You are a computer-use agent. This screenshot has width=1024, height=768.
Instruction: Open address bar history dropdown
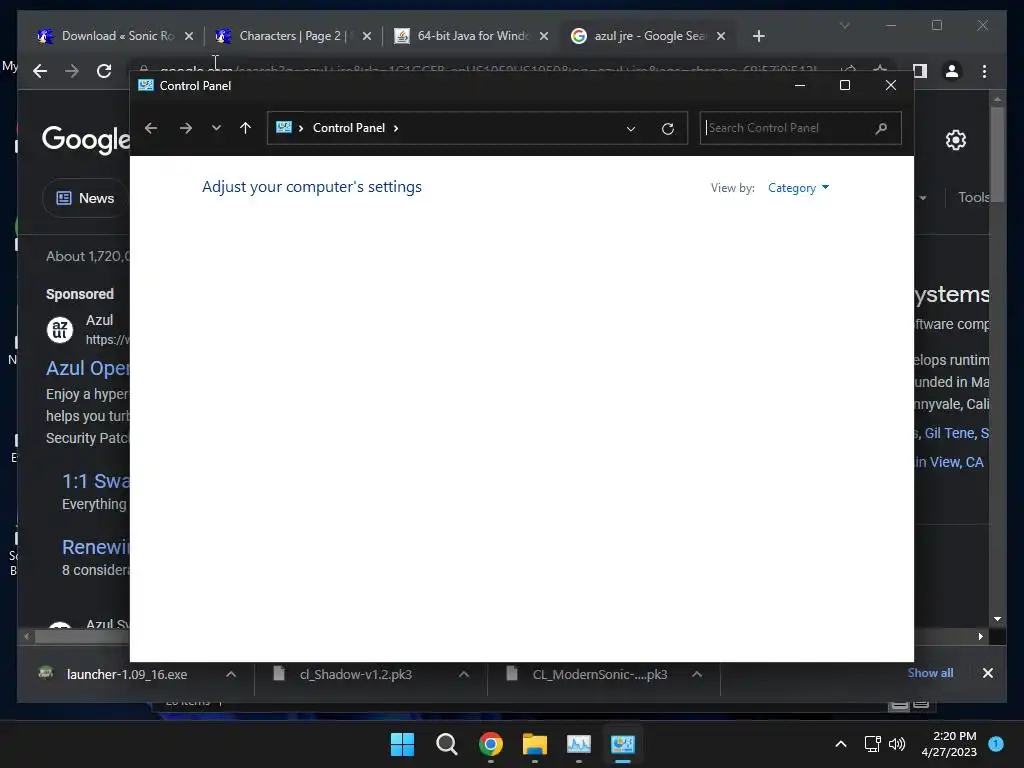[x=631, y=129]
